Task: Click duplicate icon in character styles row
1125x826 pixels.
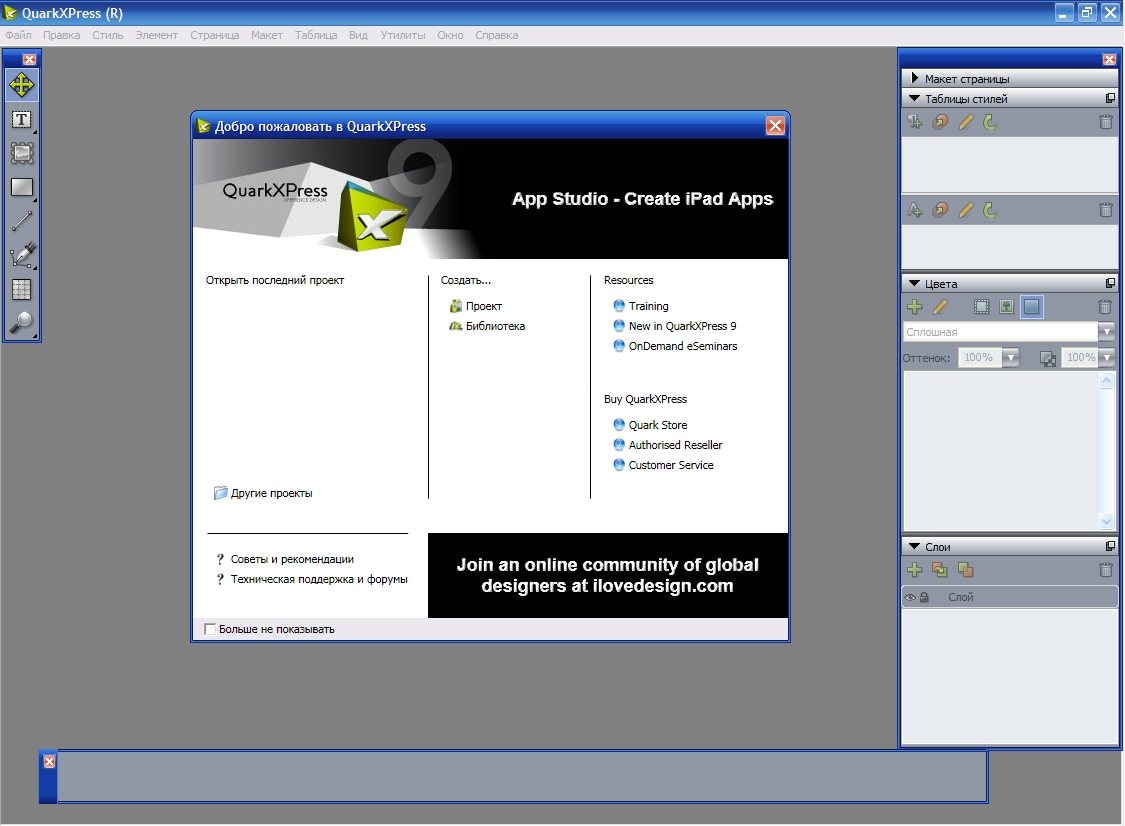Action: click(940, 210)
